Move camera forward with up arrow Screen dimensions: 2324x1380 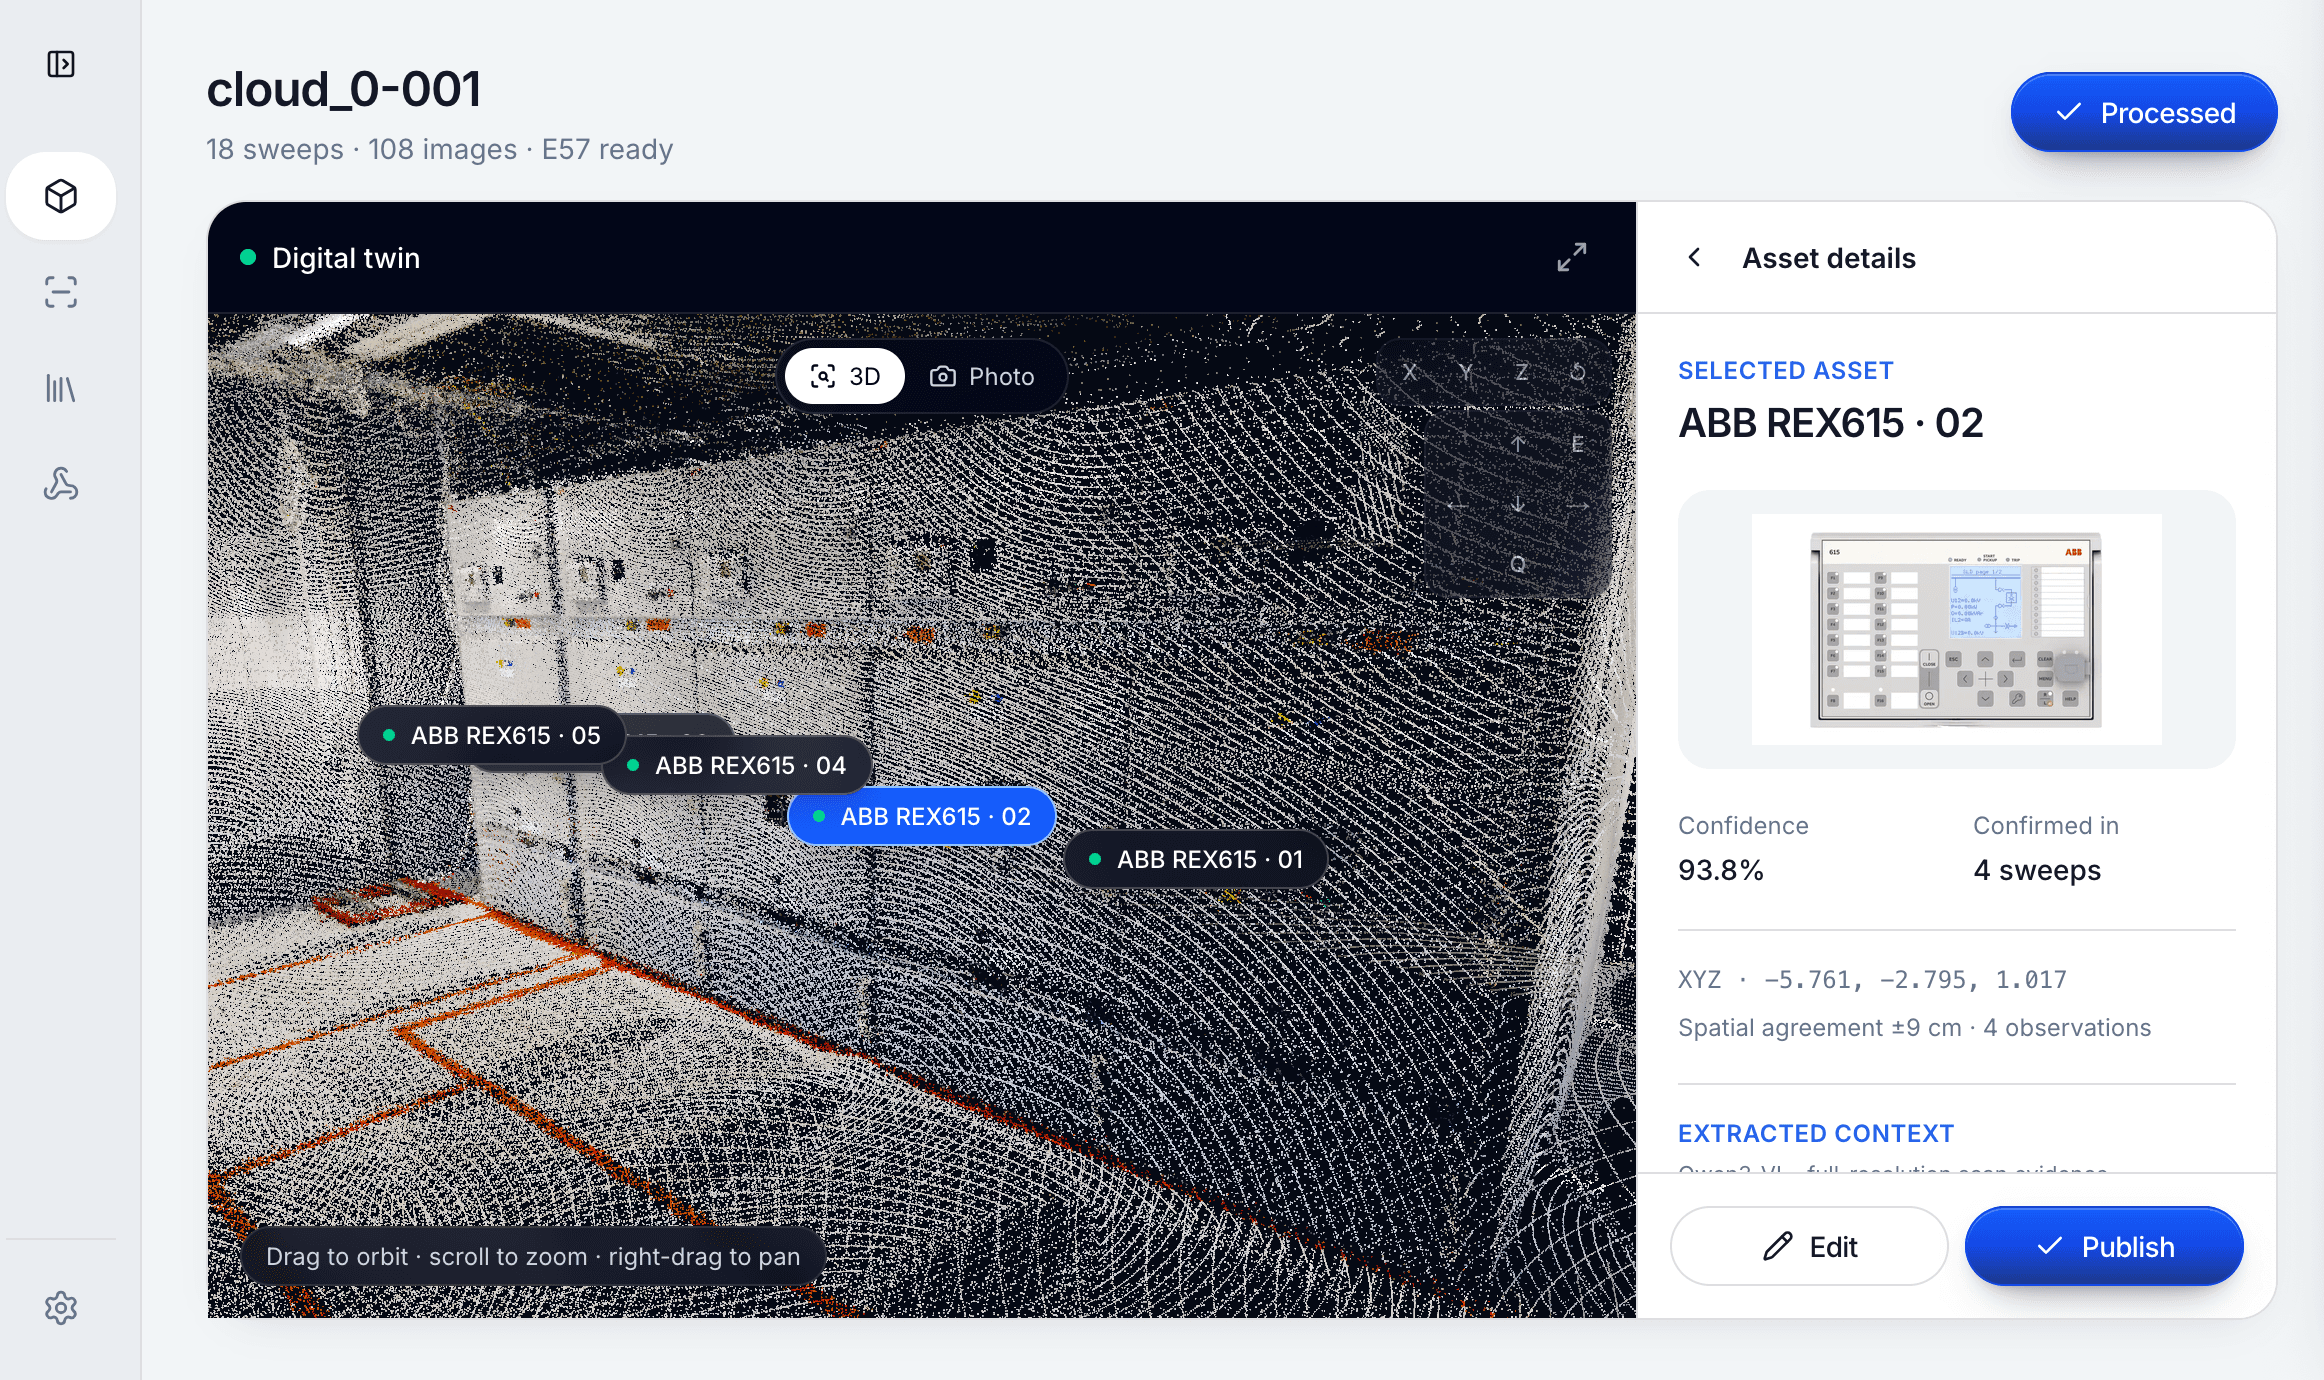1518,444
